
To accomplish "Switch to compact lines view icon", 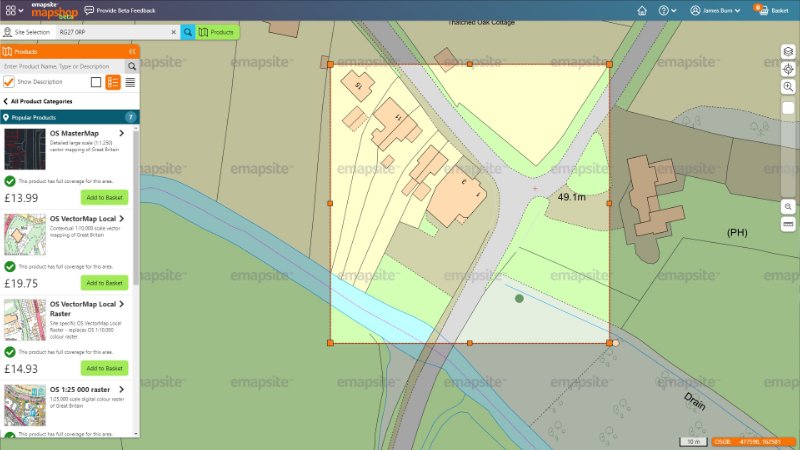I will click(131, 82).
